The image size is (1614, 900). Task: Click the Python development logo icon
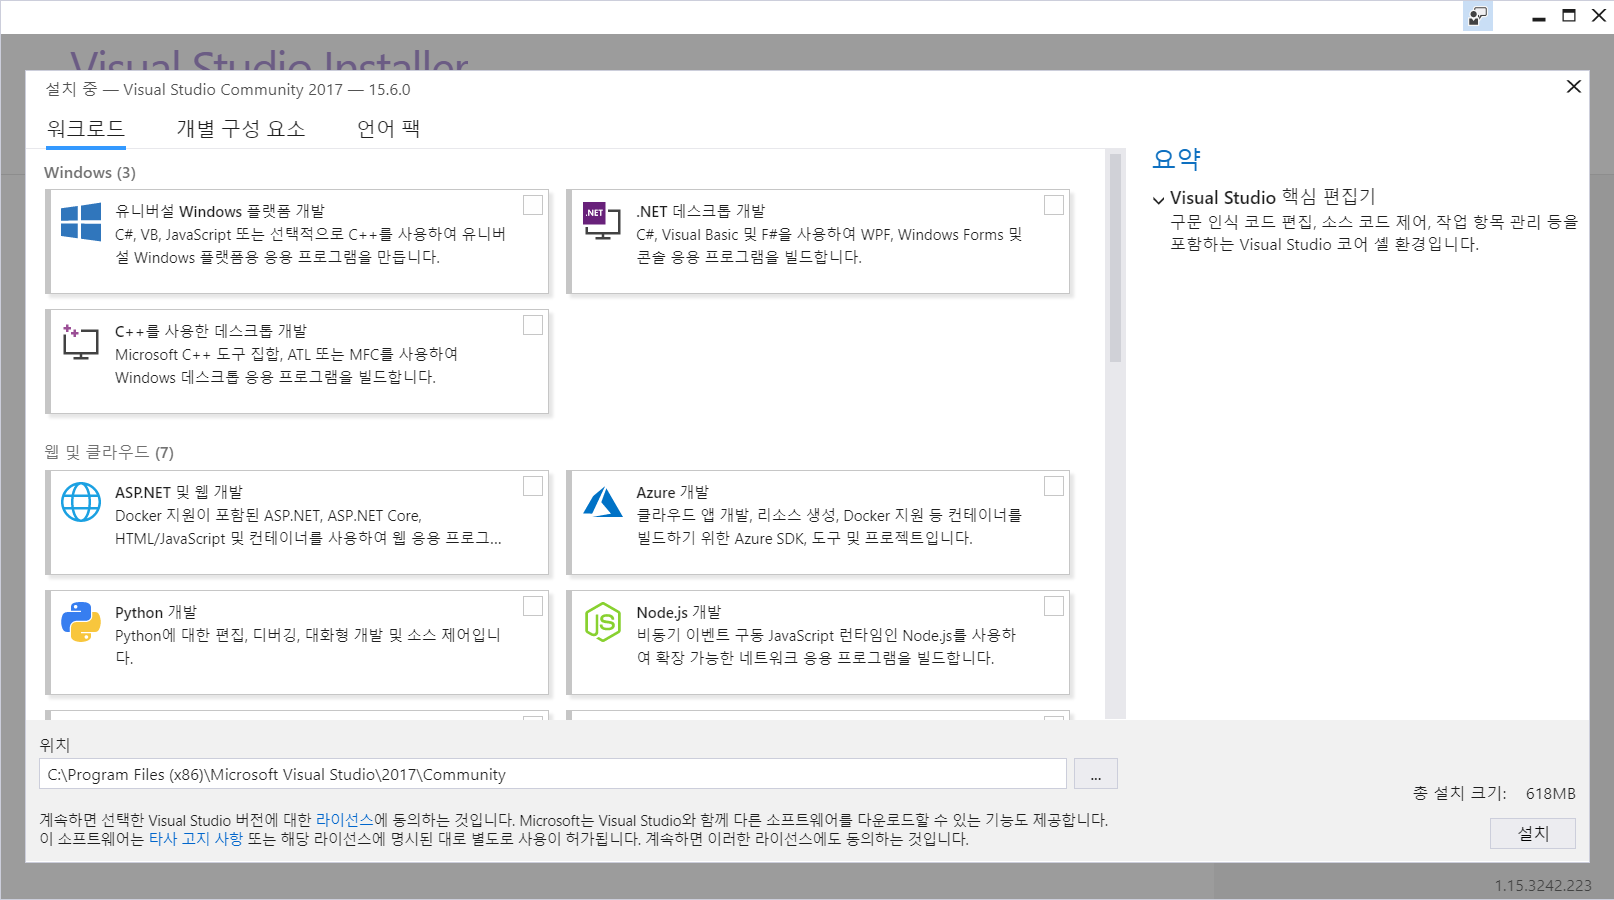point(81,622)
